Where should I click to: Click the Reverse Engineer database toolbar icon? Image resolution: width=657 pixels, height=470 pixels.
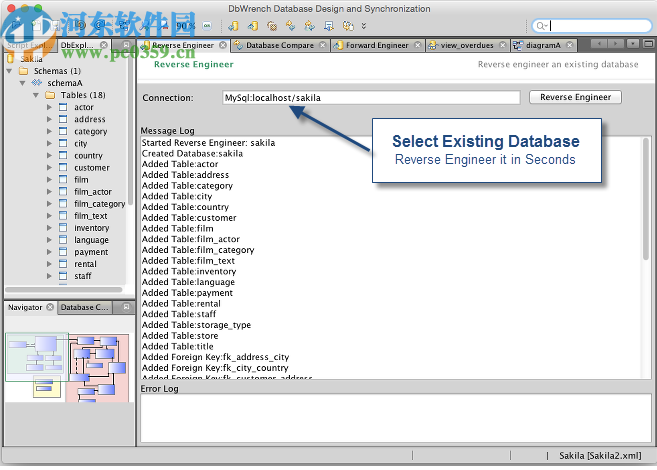point(233,26)
